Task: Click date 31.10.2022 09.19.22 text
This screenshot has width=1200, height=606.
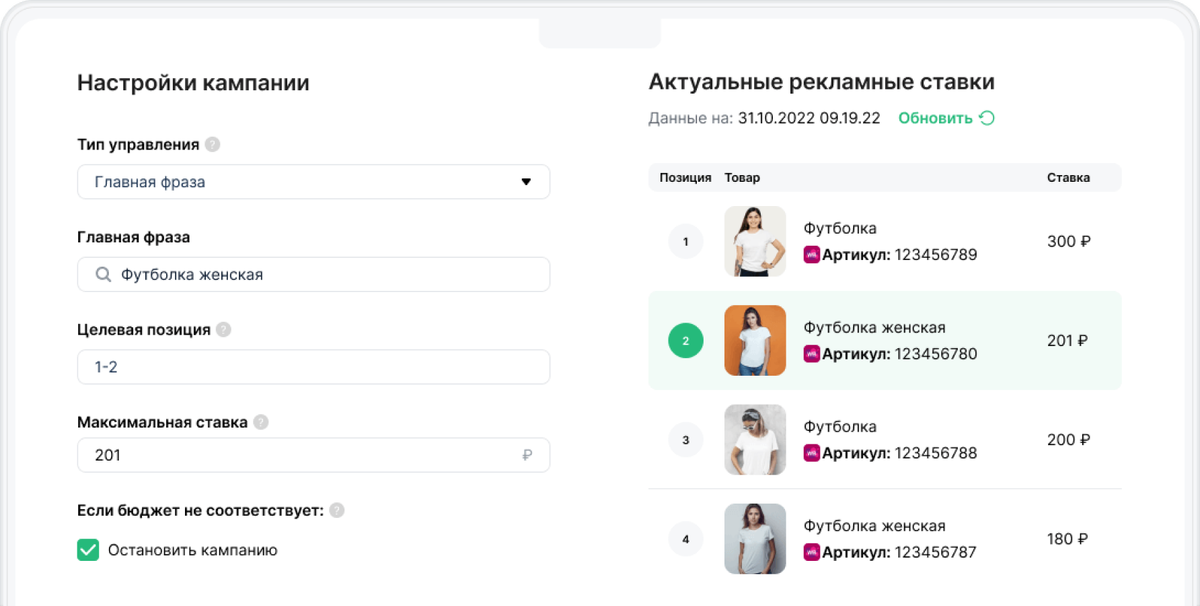Action: pyautogui.click(x=809, y=118)
